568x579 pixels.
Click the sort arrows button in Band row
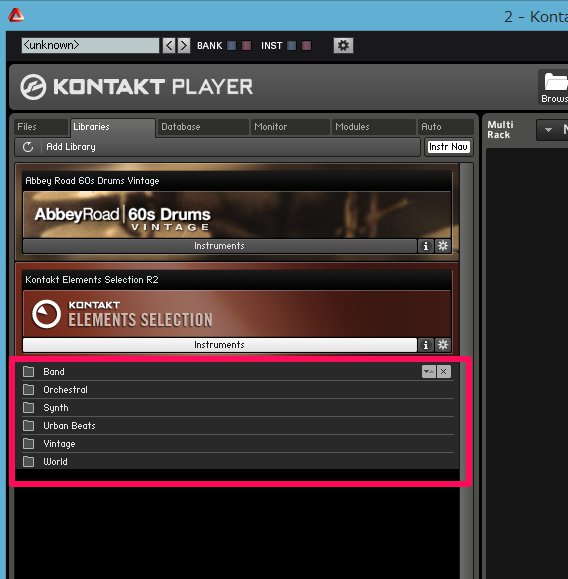428,371
